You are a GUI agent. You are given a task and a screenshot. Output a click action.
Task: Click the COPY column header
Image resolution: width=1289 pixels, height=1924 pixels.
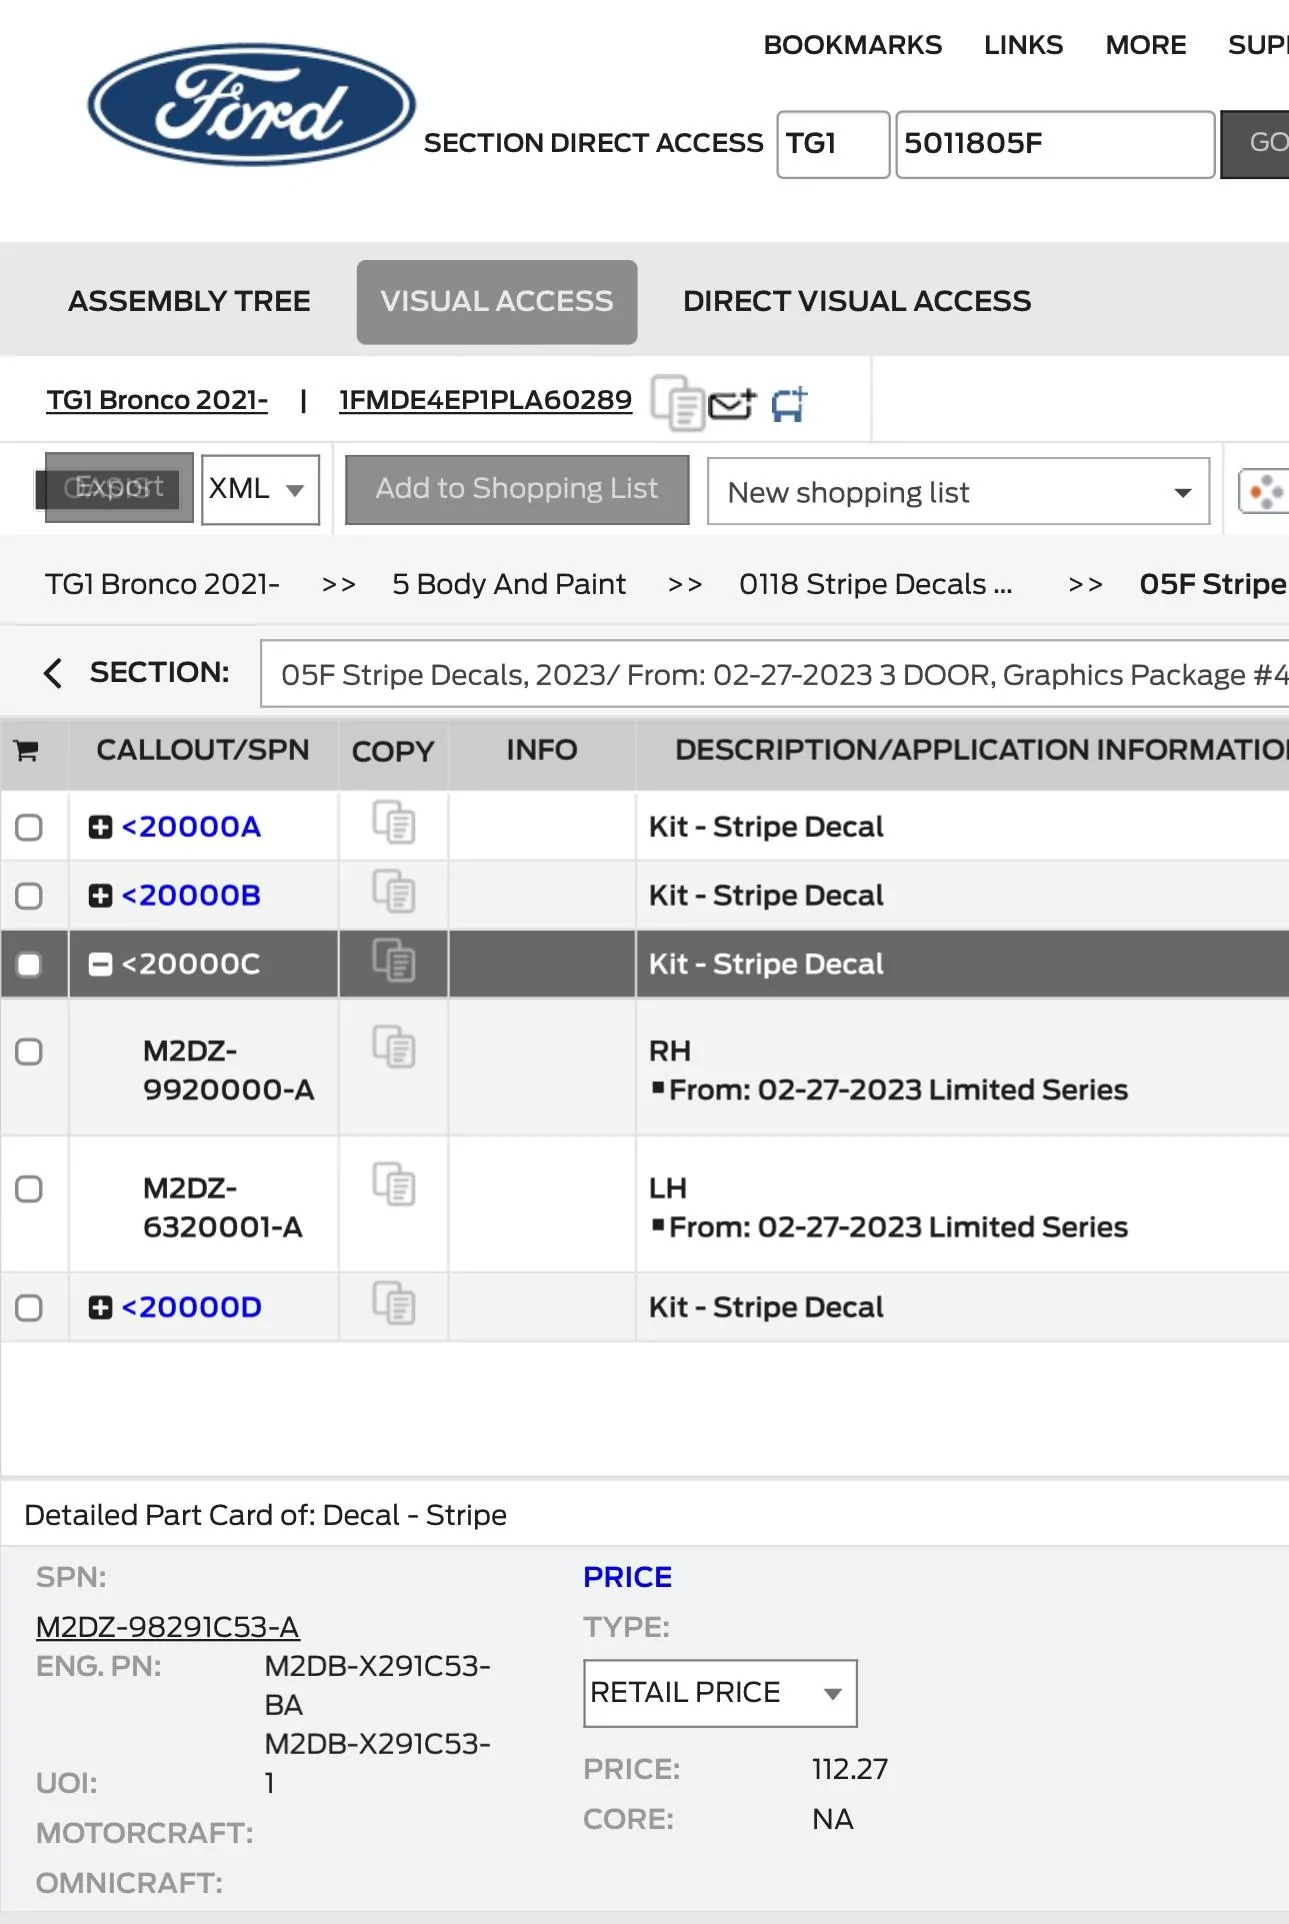pos(393,751)
